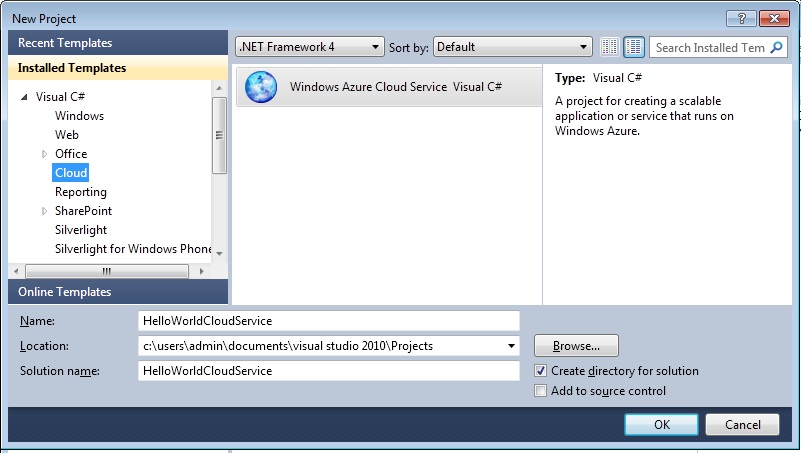Screen dimensions: 801x453
Task: Click the project Name text field
Action: pos(329,321)
